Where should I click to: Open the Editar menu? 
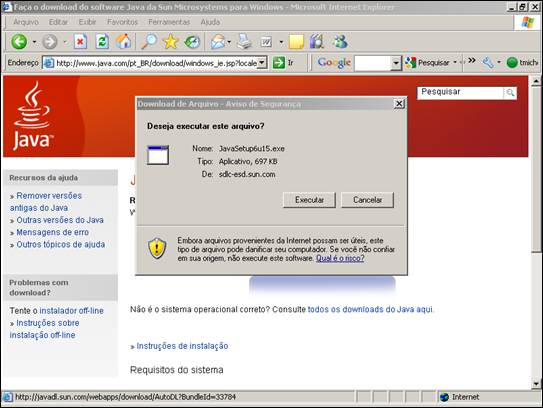point(58,22)
